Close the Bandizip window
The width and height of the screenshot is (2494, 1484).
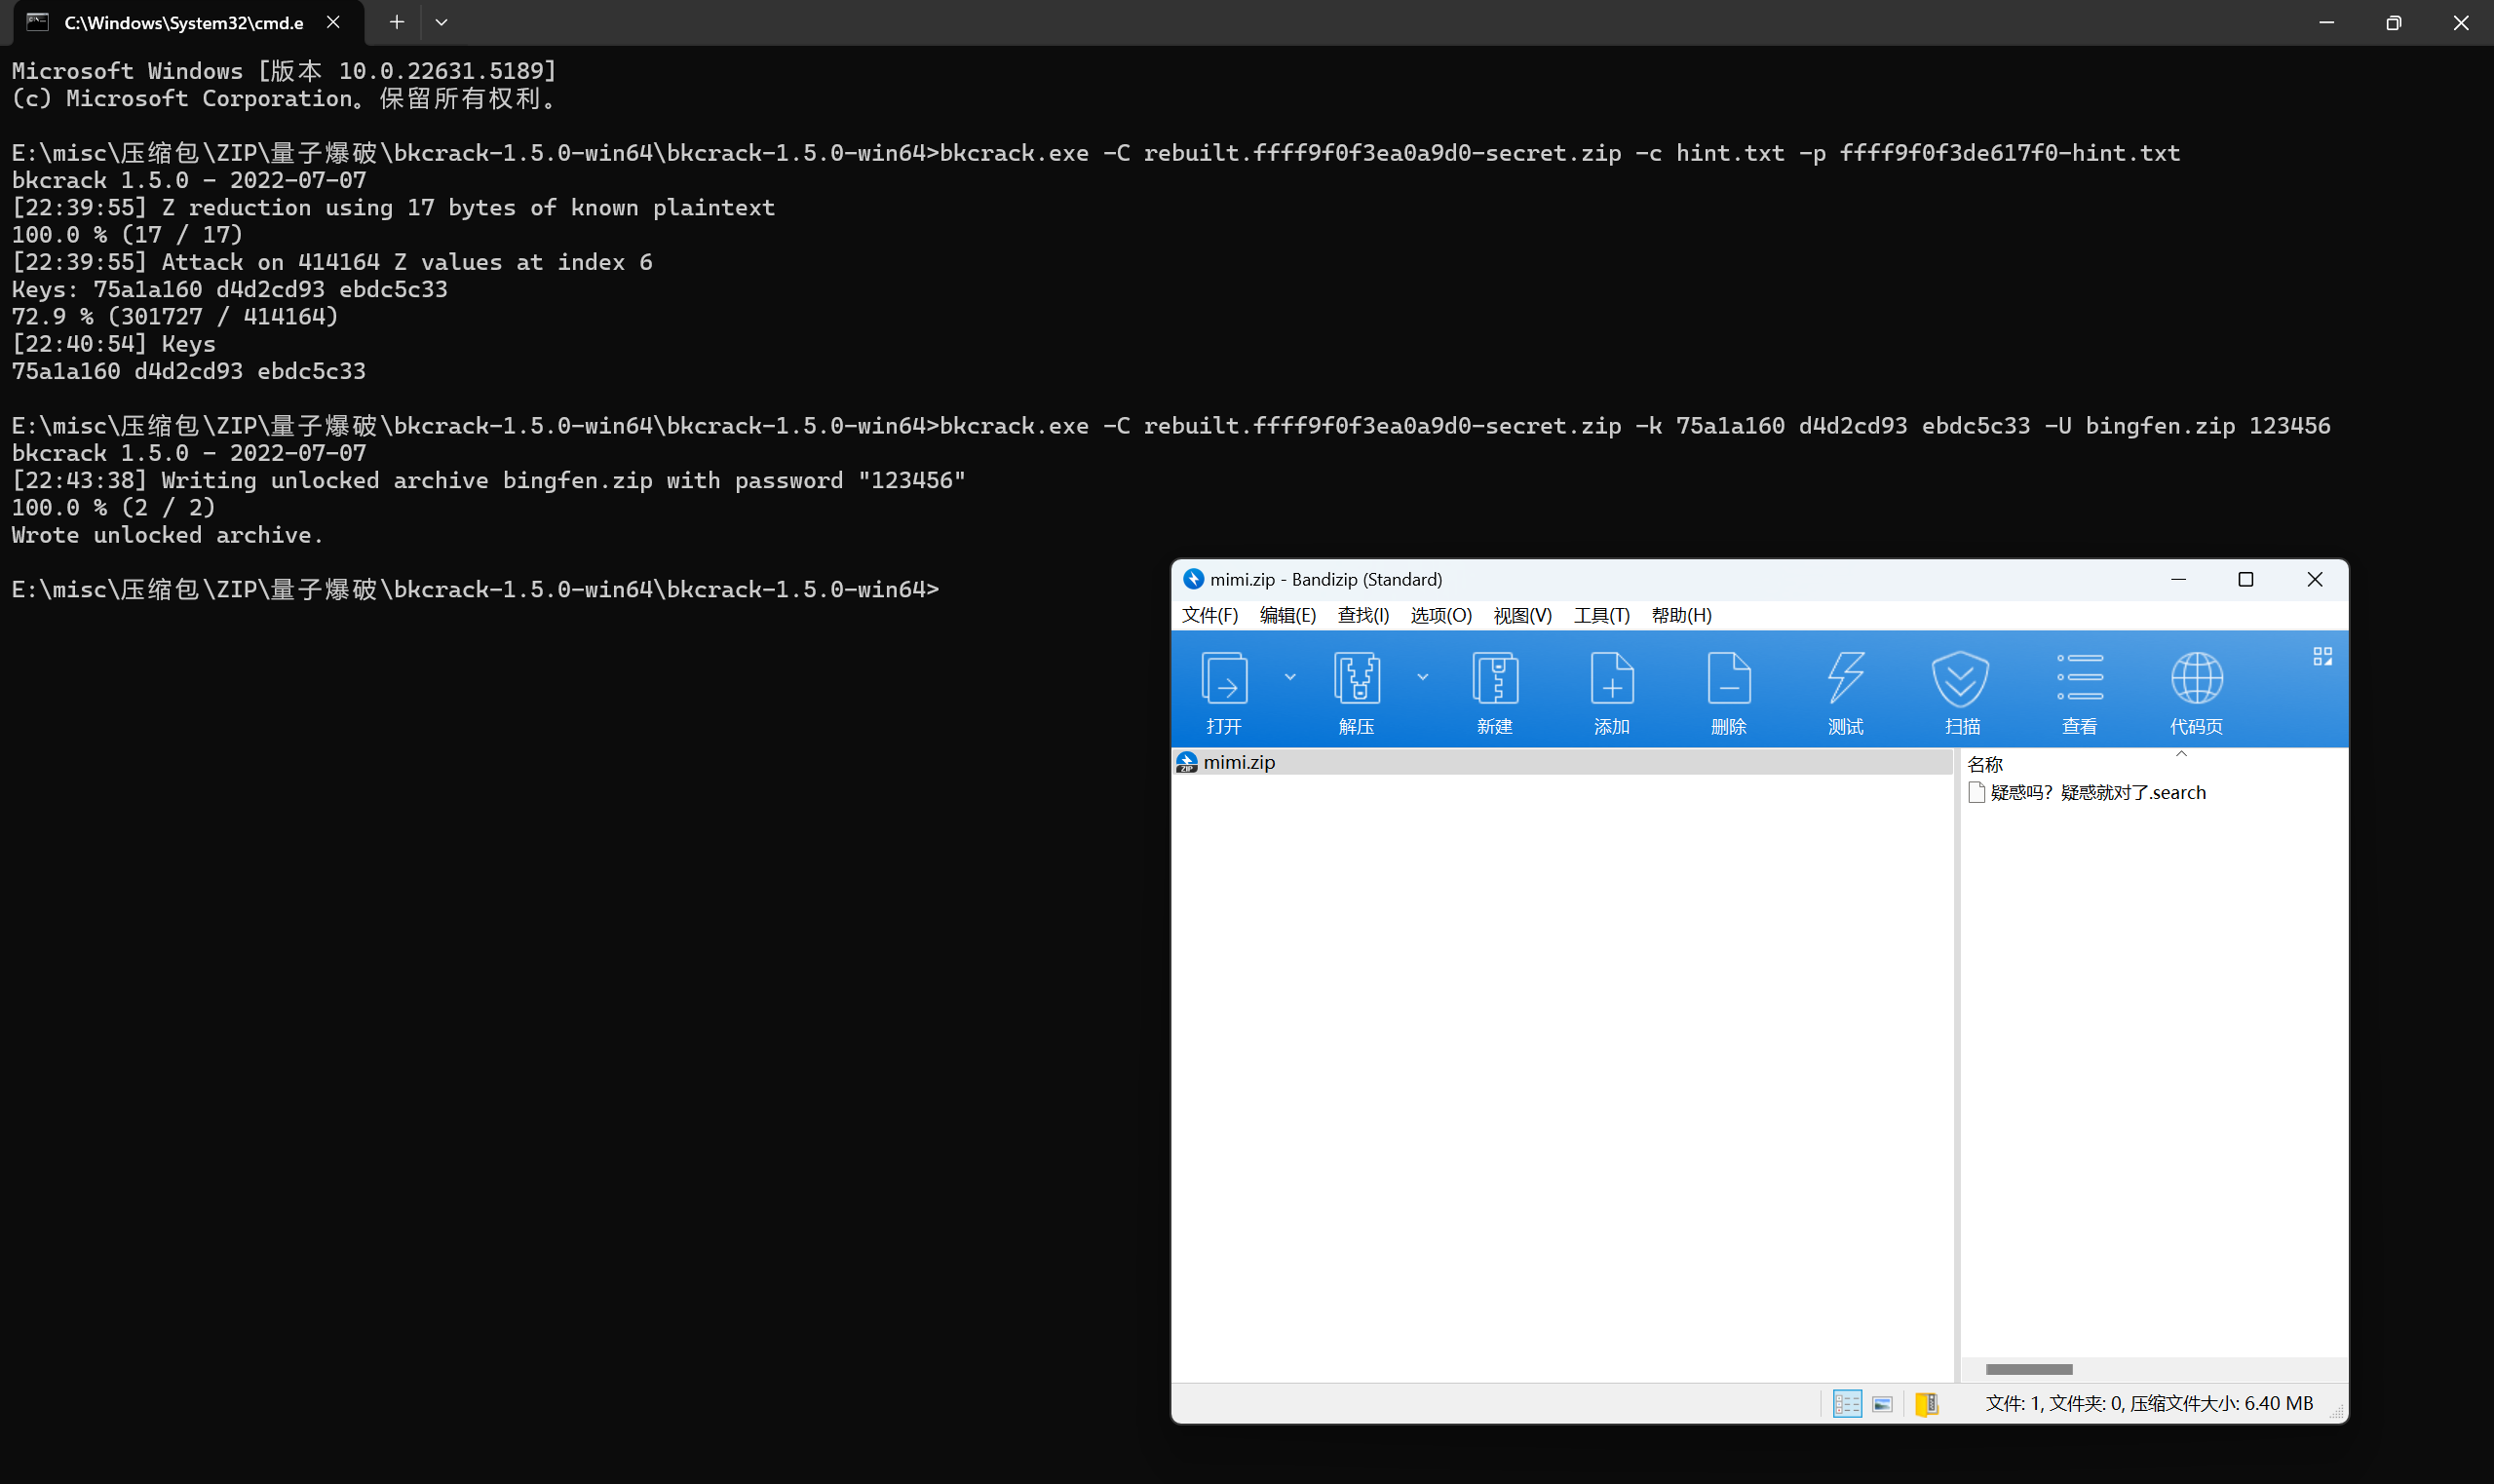tap(2314, 579)
